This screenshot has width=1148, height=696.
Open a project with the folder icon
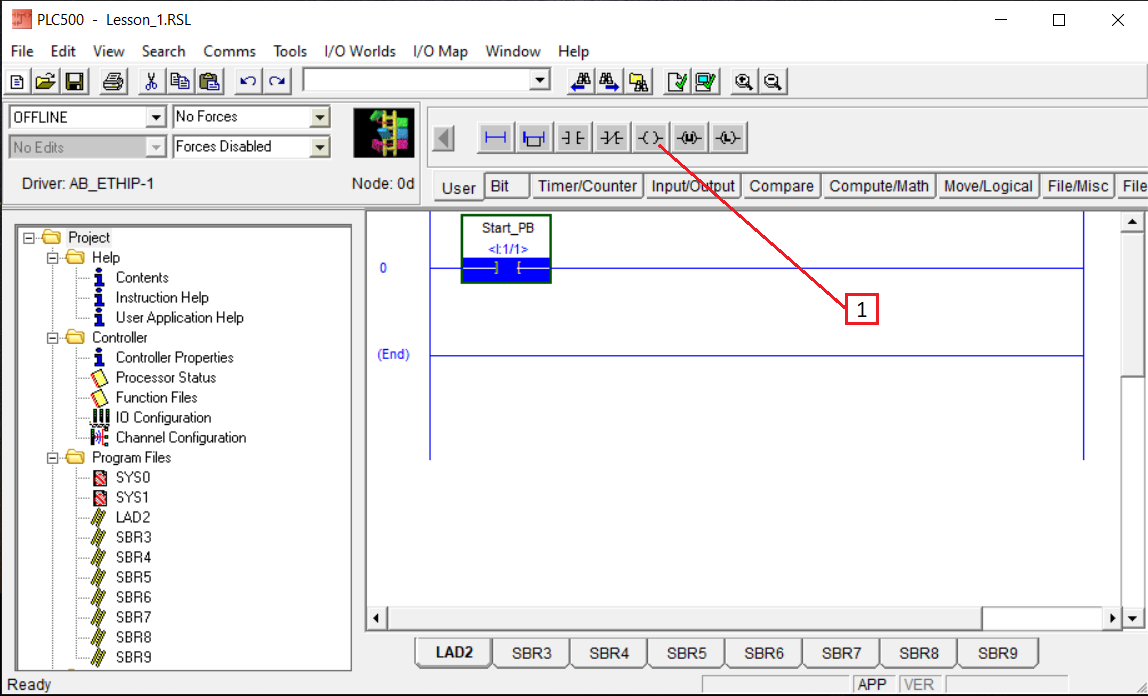coord(45,81)
